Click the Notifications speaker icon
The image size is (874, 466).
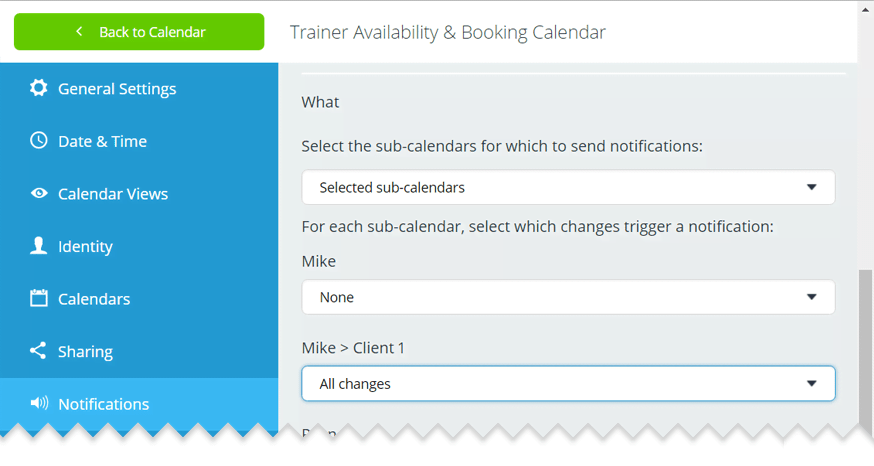(x=39, y=403)
